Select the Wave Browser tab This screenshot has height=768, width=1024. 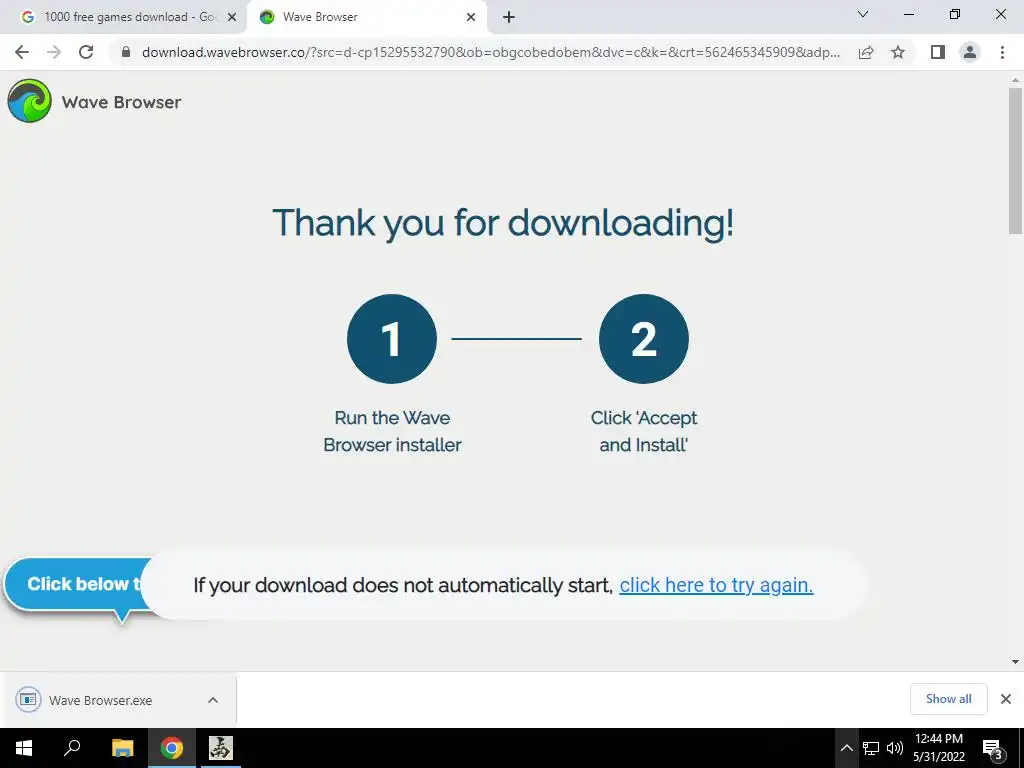366,17
